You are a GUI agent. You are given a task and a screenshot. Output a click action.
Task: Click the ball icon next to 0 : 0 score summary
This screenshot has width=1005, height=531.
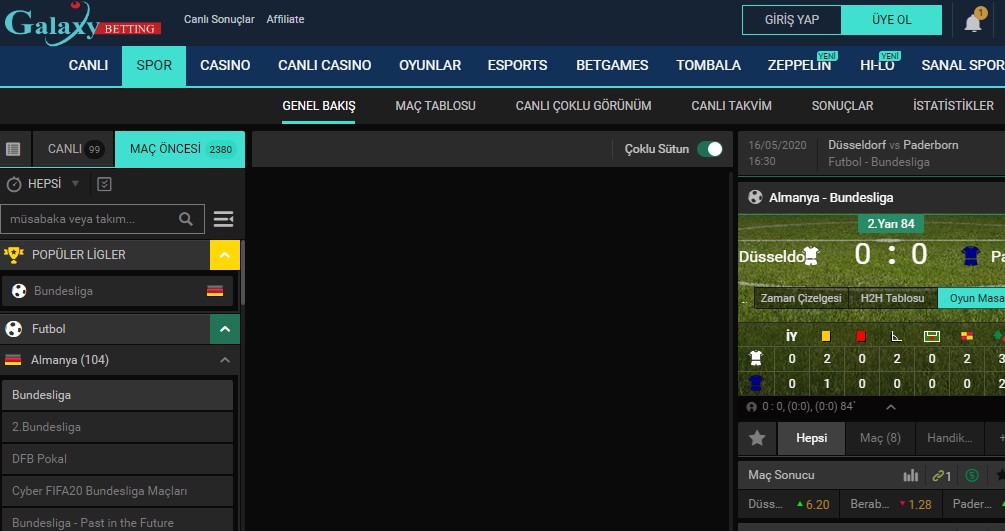point(752,407)
